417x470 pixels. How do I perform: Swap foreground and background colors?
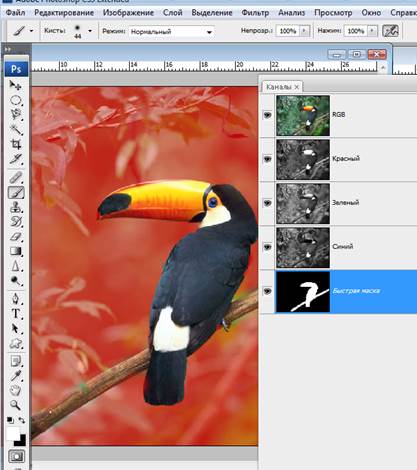coord(22,420)
